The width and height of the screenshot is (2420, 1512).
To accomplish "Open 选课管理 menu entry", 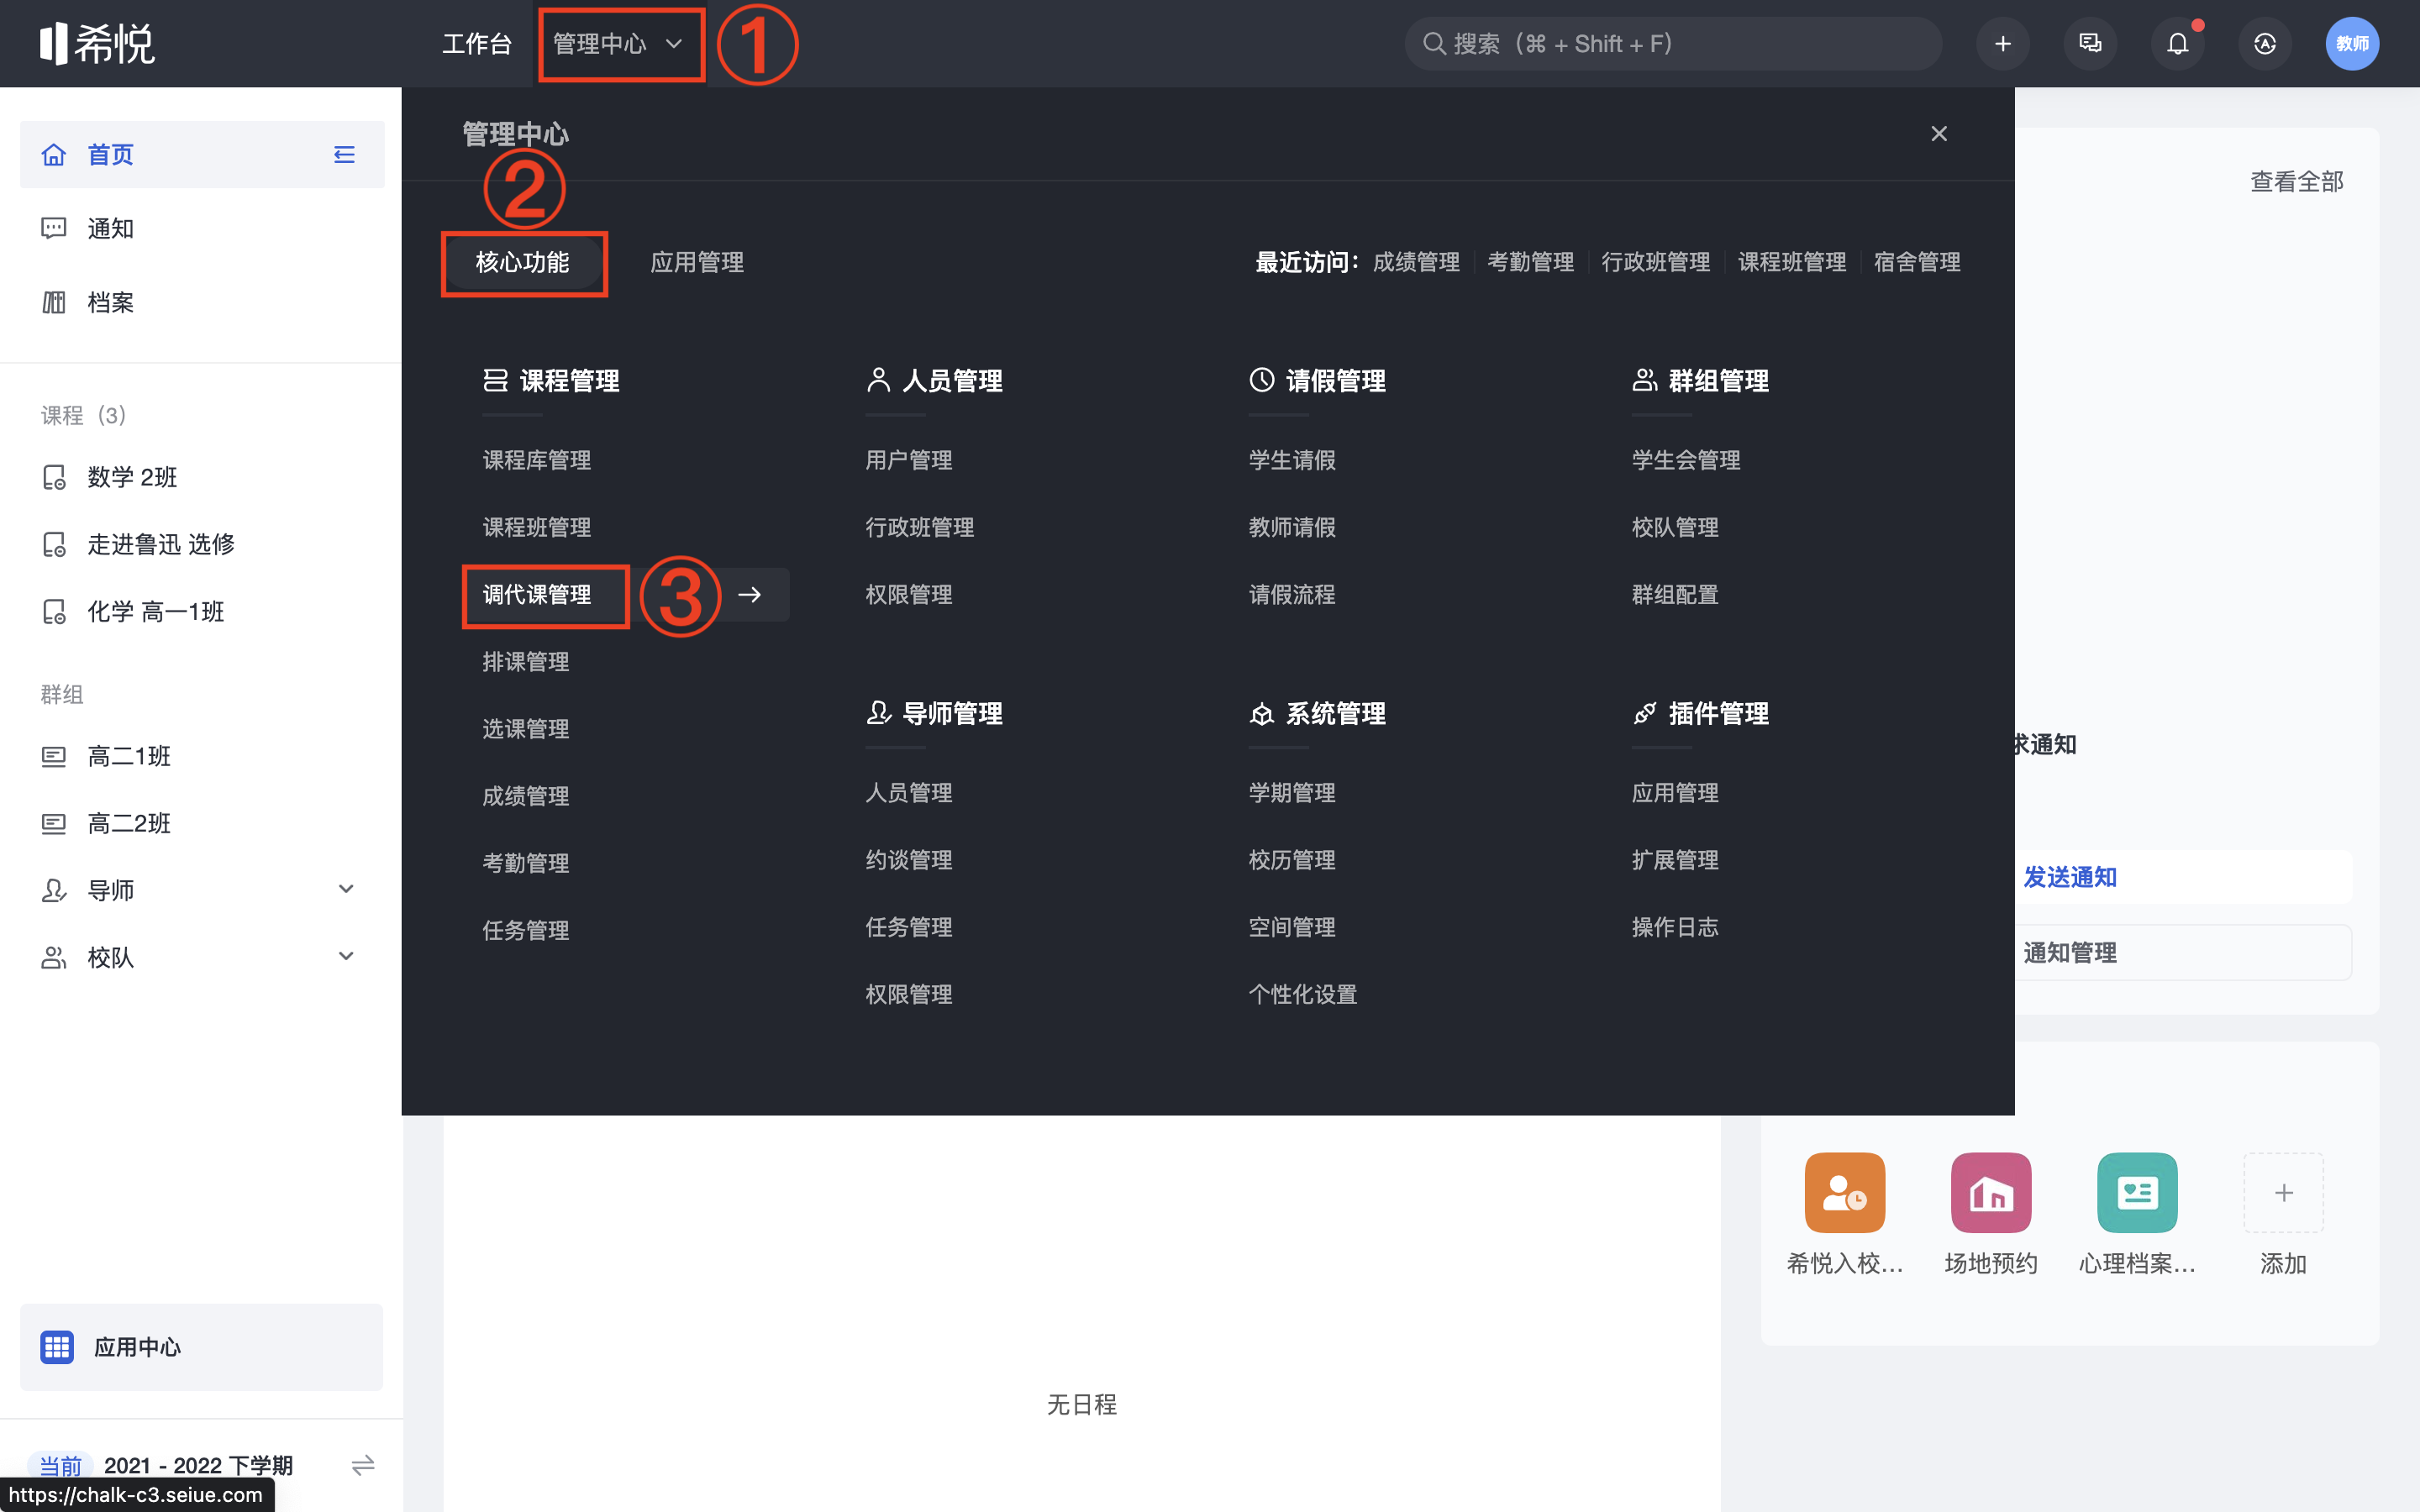I will tap(526, 729).
